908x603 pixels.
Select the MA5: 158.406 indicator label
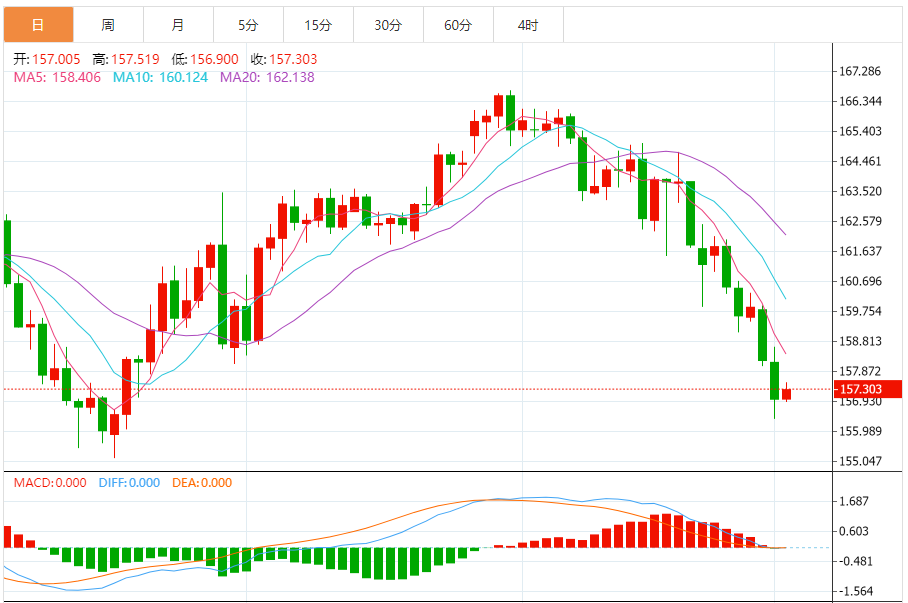(x=57, y=77)
